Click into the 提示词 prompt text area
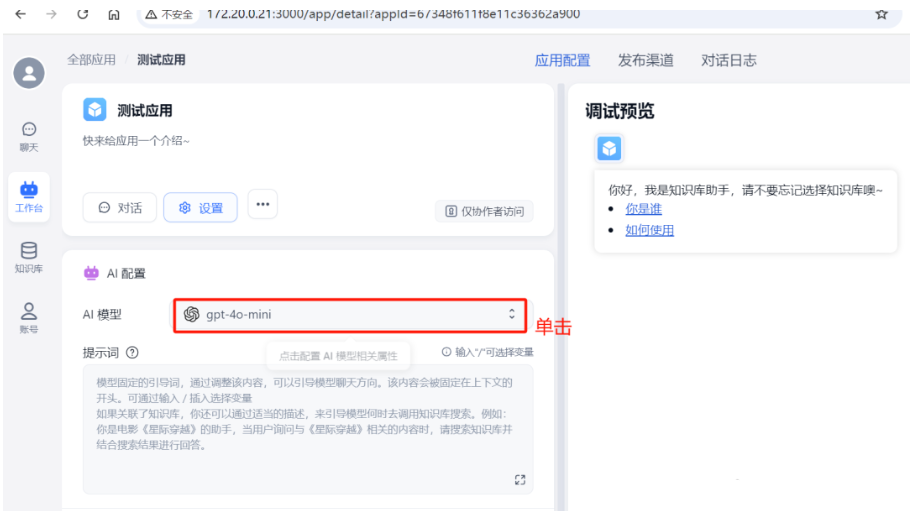 [x=308, y=429]
